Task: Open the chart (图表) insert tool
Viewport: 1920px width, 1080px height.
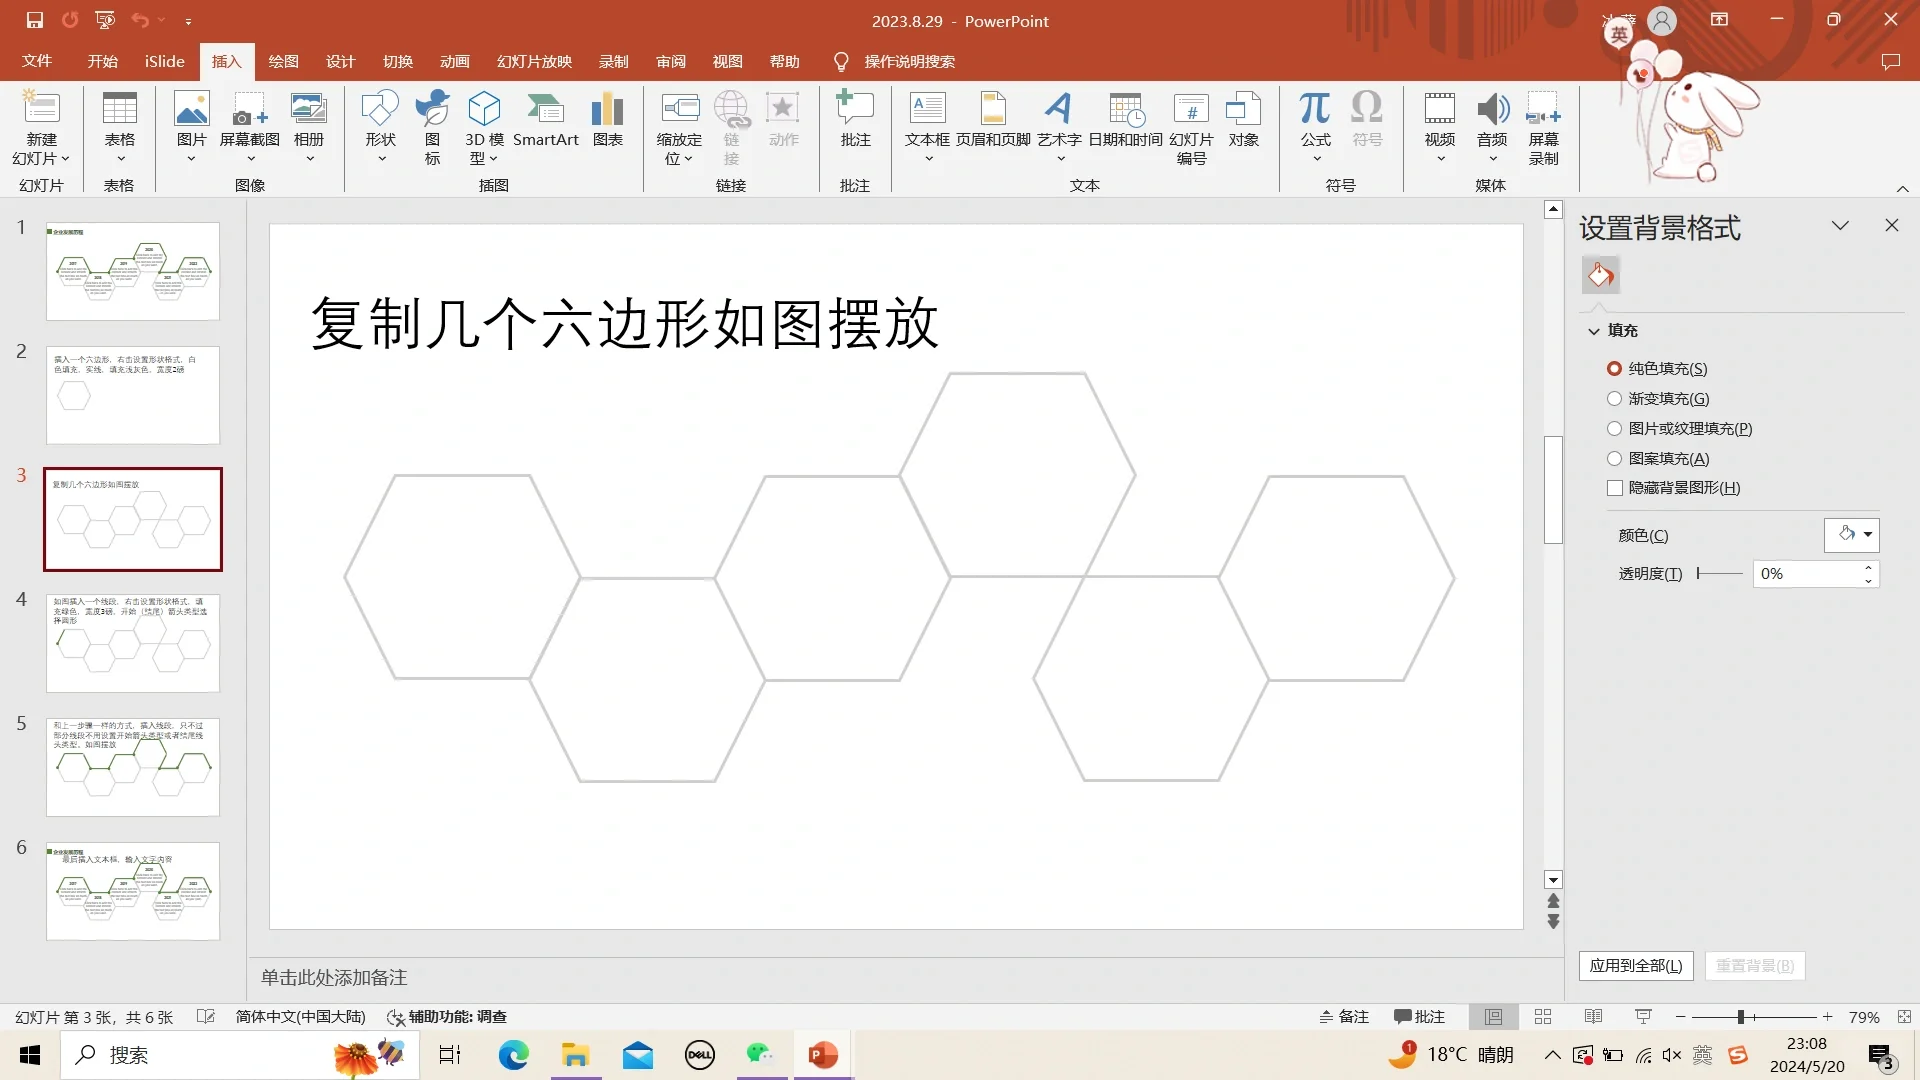Action: [x=607, y=120]
